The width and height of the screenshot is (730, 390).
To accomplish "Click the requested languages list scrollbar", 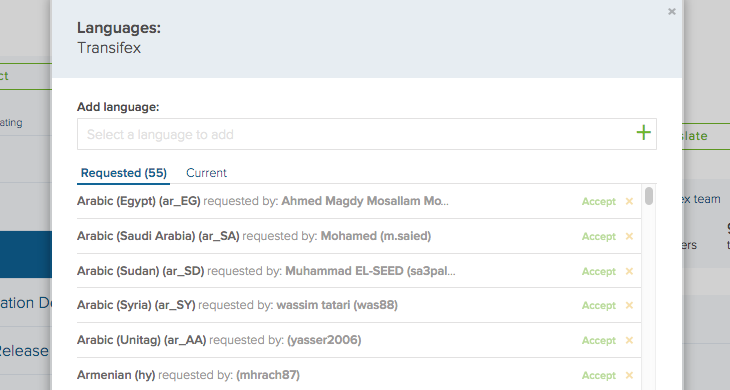I will (649, 195).
